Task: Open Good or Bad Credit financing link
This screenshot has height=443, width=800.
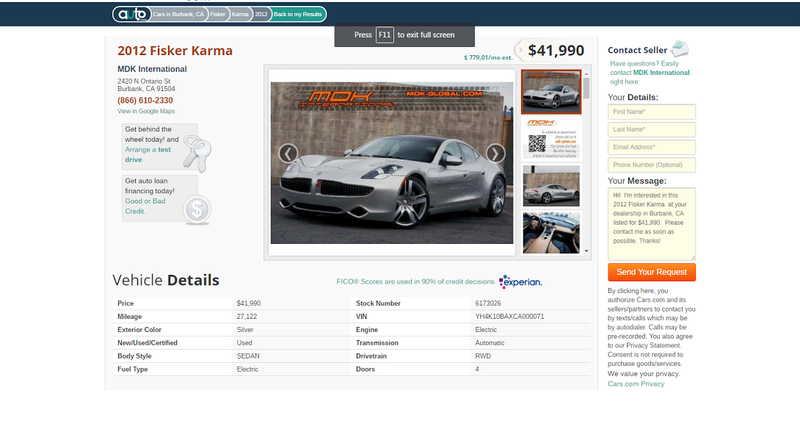Action: (x=145, y=206)
